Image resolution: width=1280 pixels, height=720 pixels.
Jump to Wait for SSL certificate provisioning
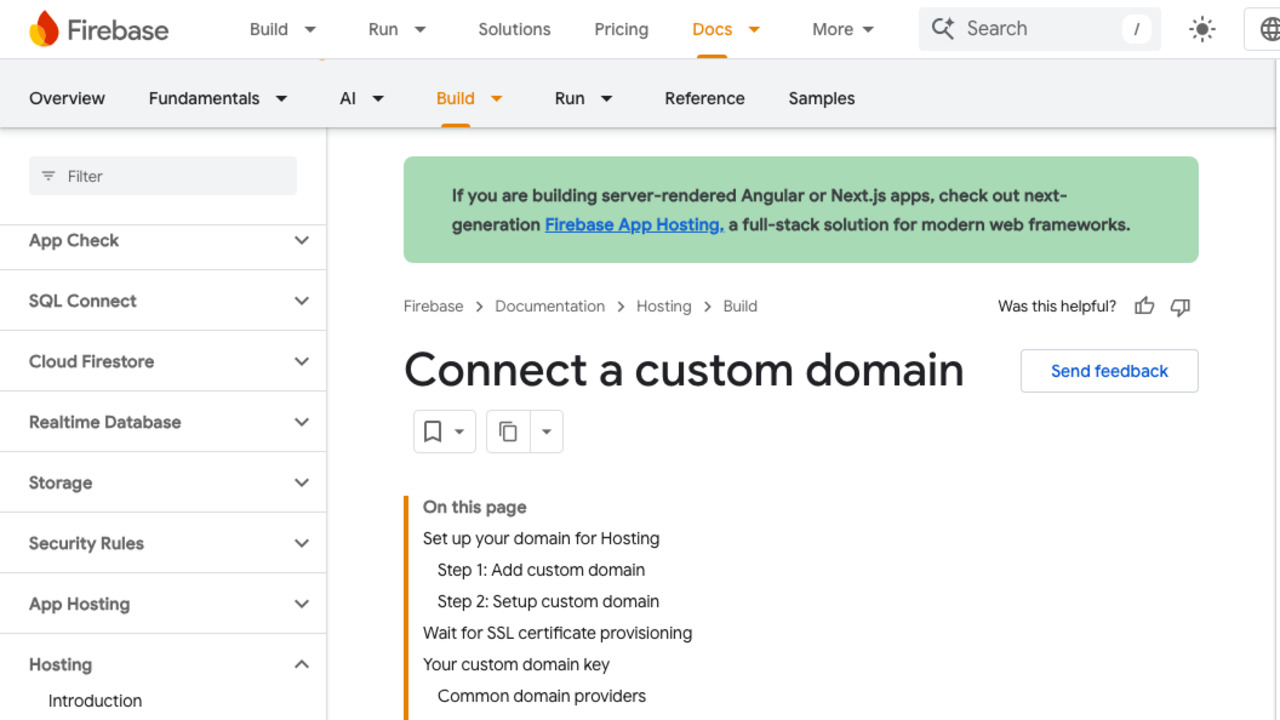[x=557, y=633]
